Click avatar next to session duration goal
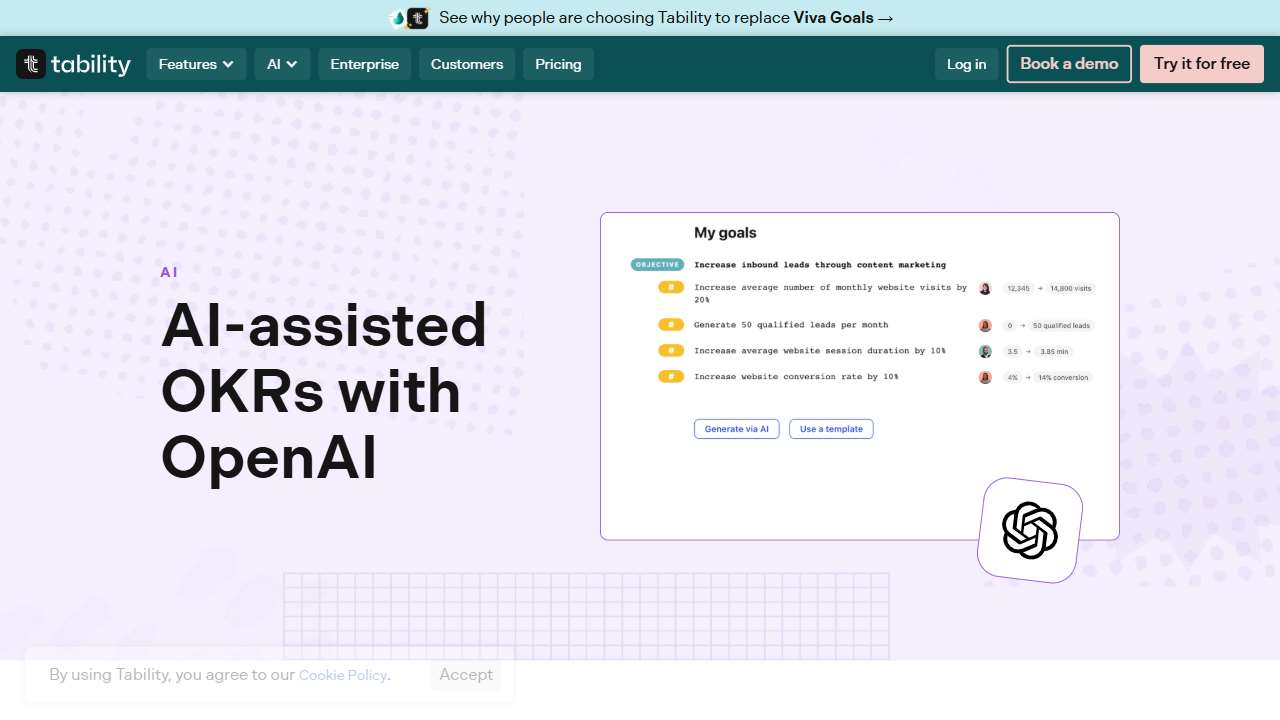Viewport: 1280px width, 720px height. (x=985, y=351)
